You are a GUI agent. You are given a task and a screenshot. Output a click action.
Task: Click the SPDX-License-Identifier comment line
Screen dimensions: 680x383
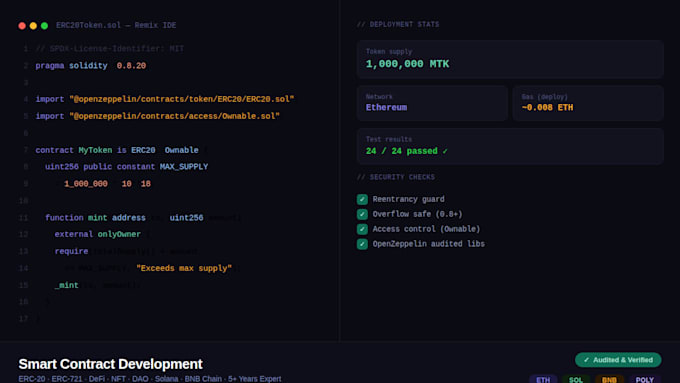pos(110,49)
